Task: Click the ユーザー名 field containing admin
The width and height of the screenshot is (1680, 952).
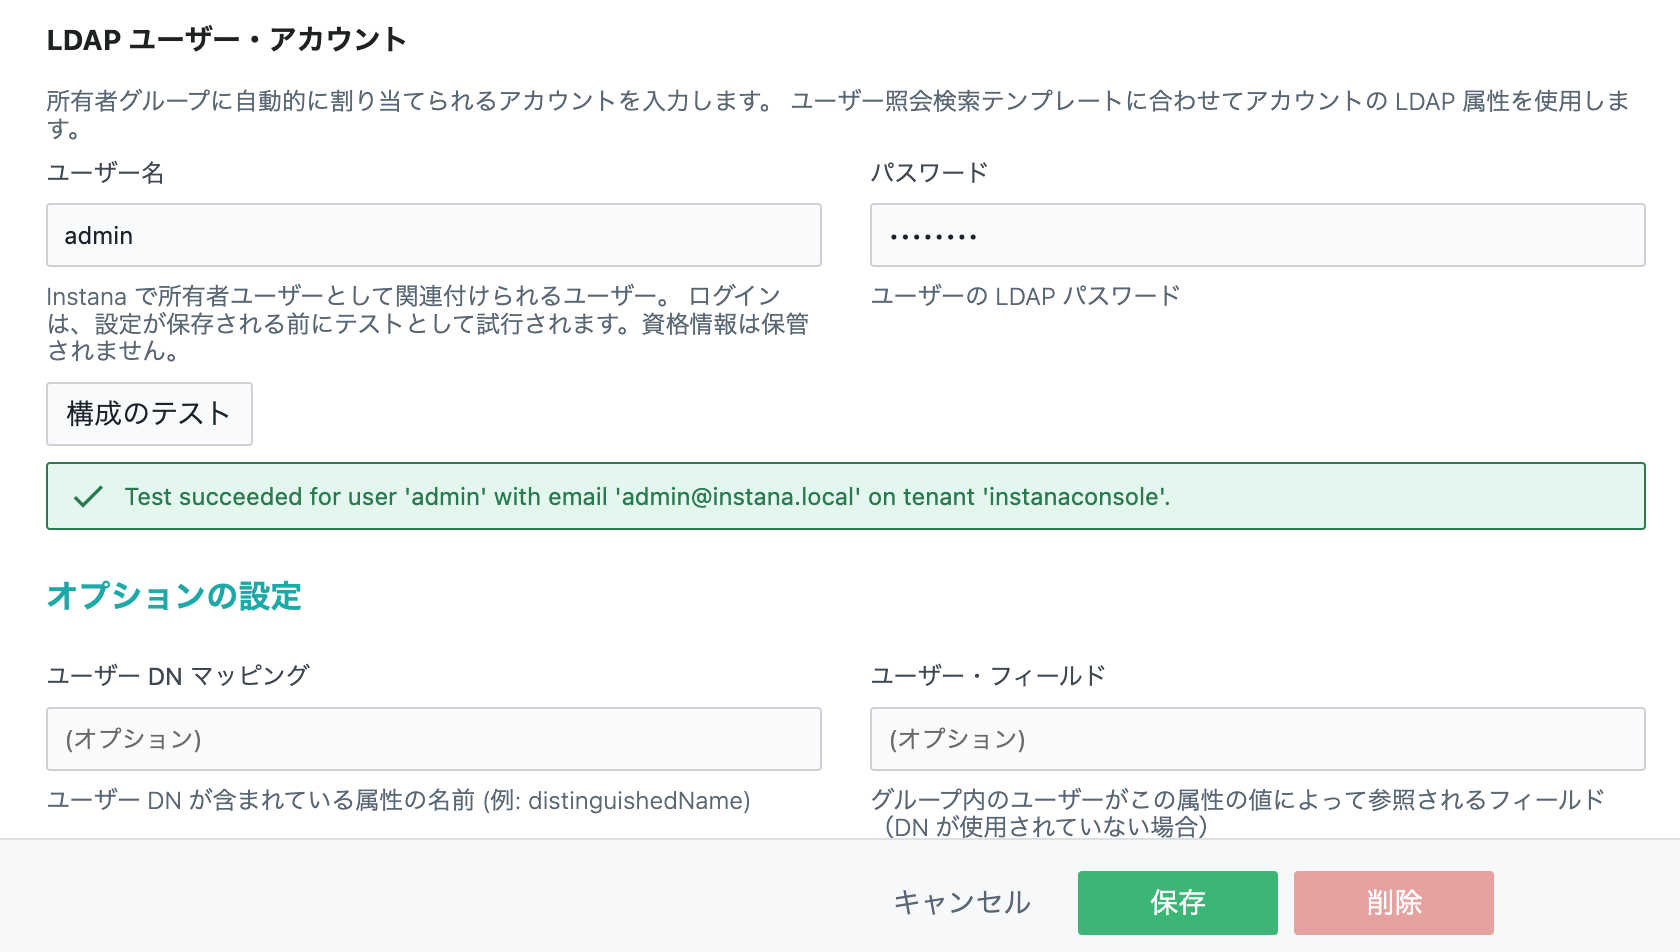Action: tap(434, 235)
